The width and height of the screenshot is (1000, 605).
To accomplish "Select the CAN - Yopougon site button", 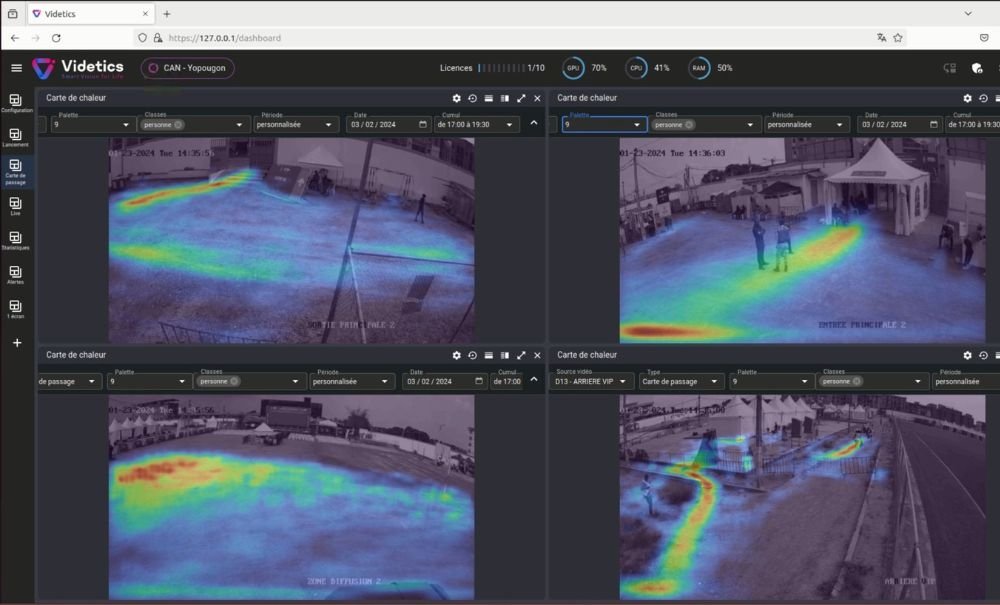I will (x=188, y=68).
